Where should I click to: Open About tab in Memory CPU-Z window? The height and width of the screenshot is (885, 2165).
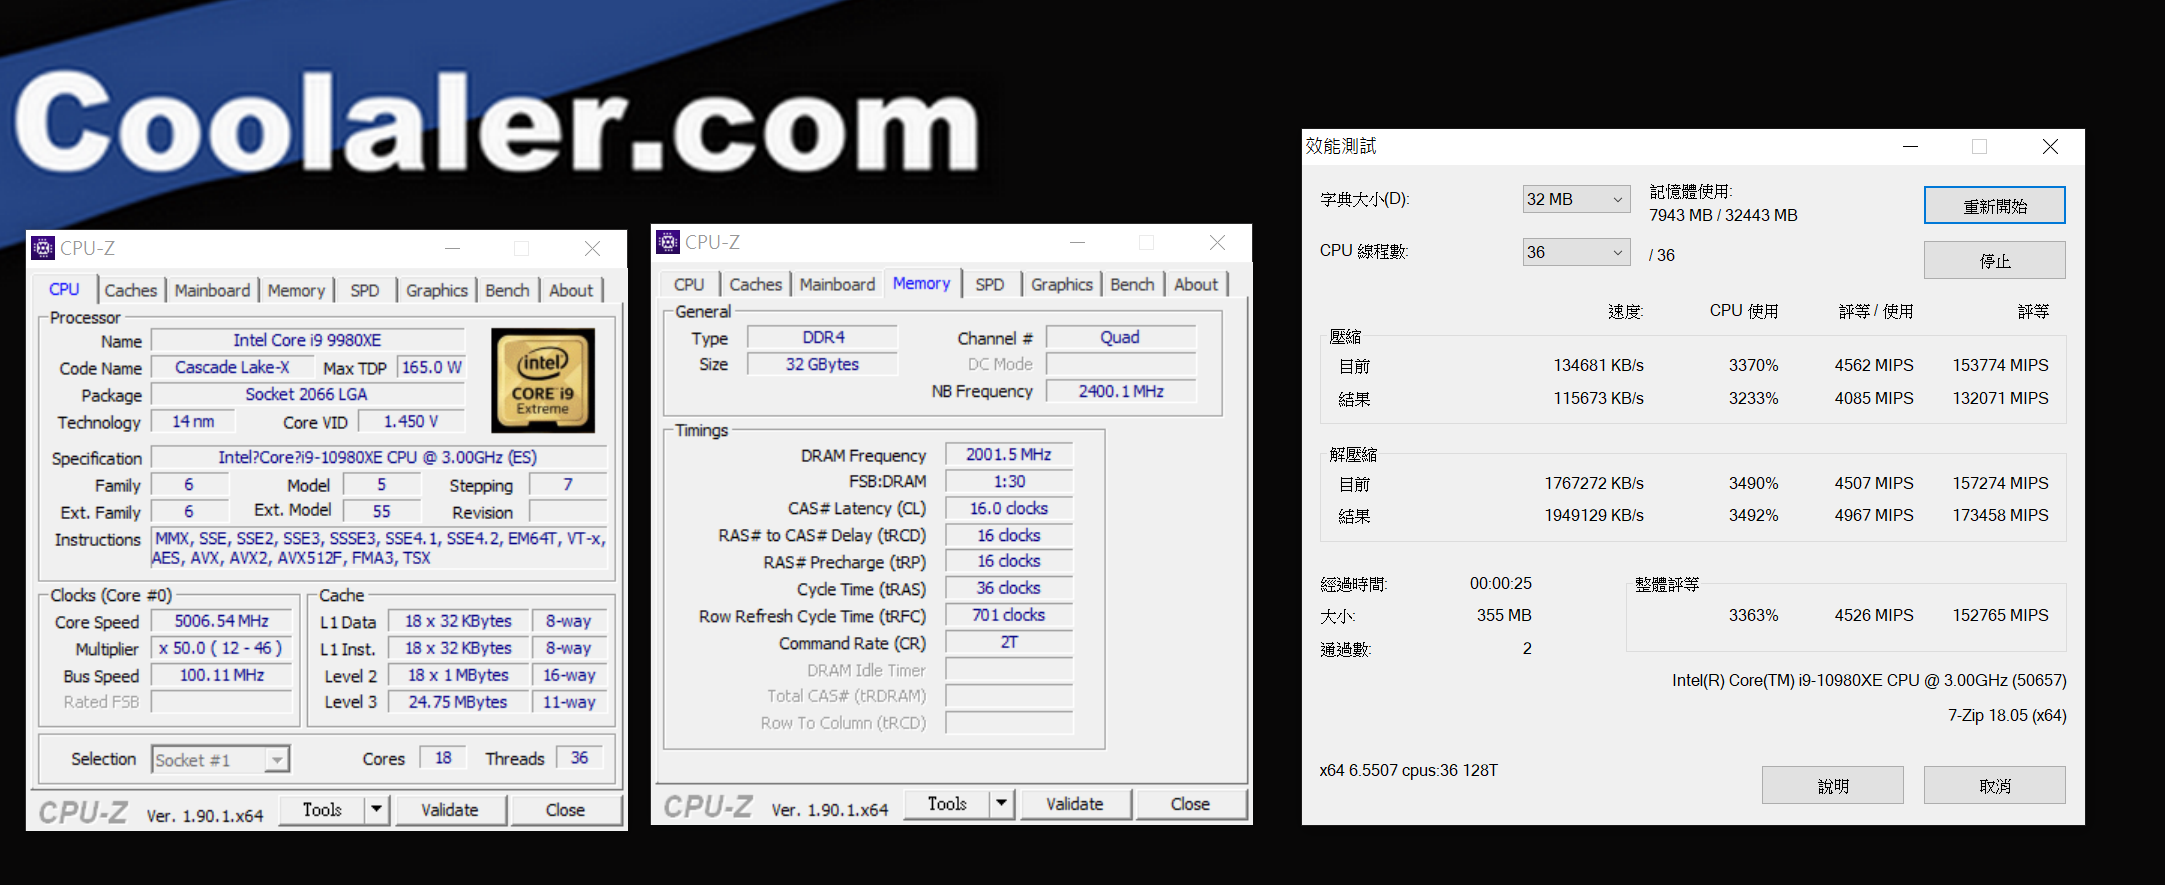1196,284
